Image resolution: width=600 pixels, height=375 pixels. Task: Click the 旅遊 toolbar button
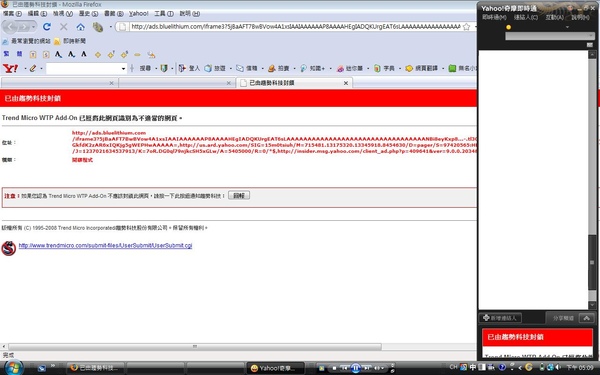(215, 68)
